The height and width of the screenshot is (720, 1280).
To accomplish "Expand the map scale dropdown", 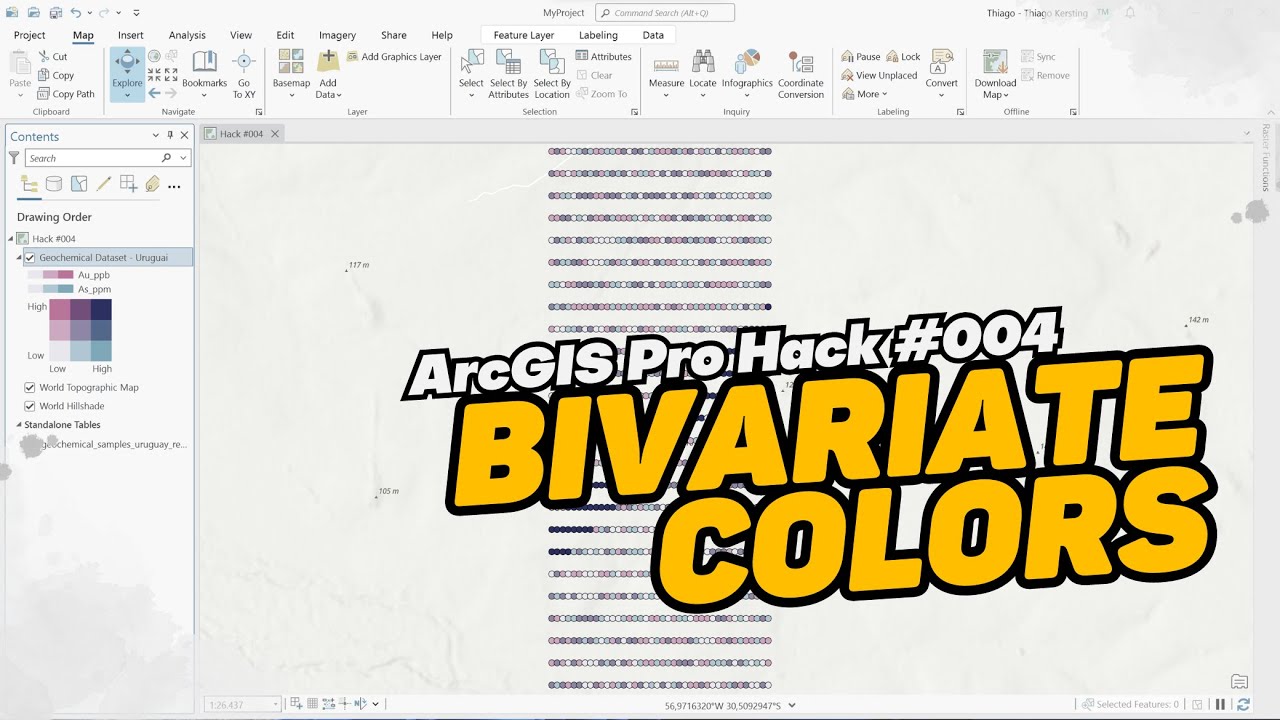I will pyautogui.click(x=276, y=704).
